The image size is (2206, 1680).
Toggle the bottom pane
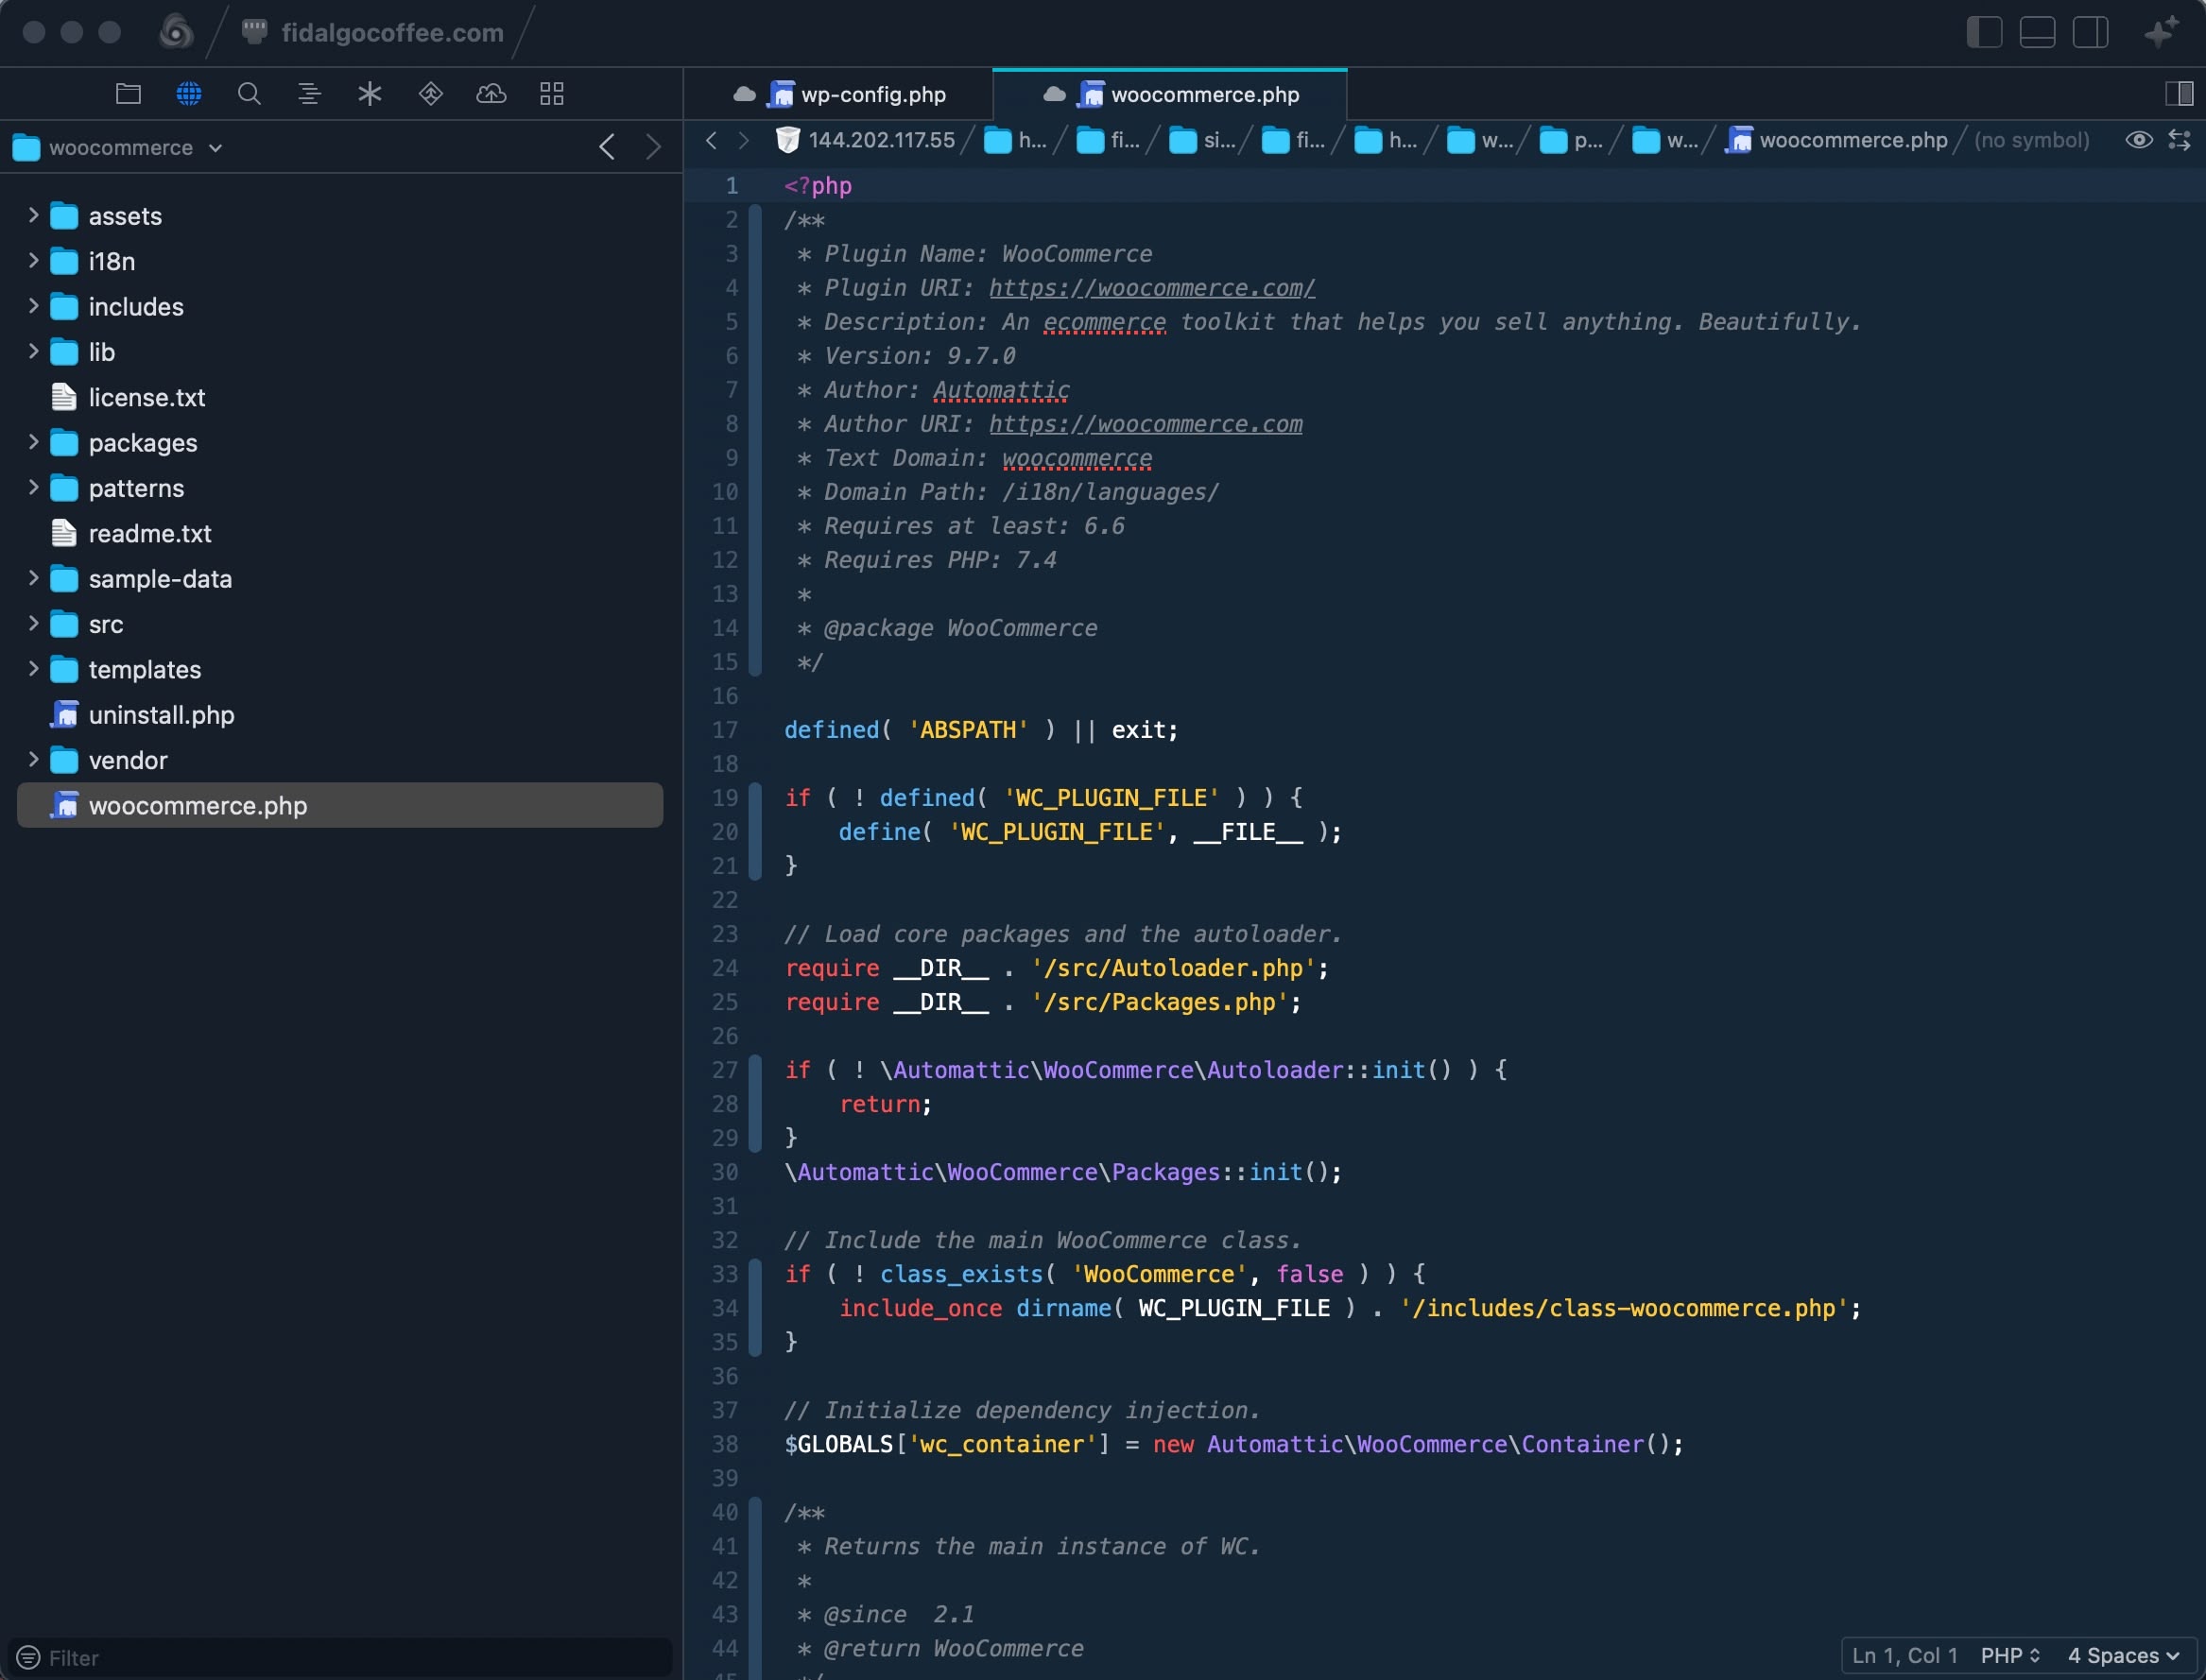click(x=2037, y=32)
